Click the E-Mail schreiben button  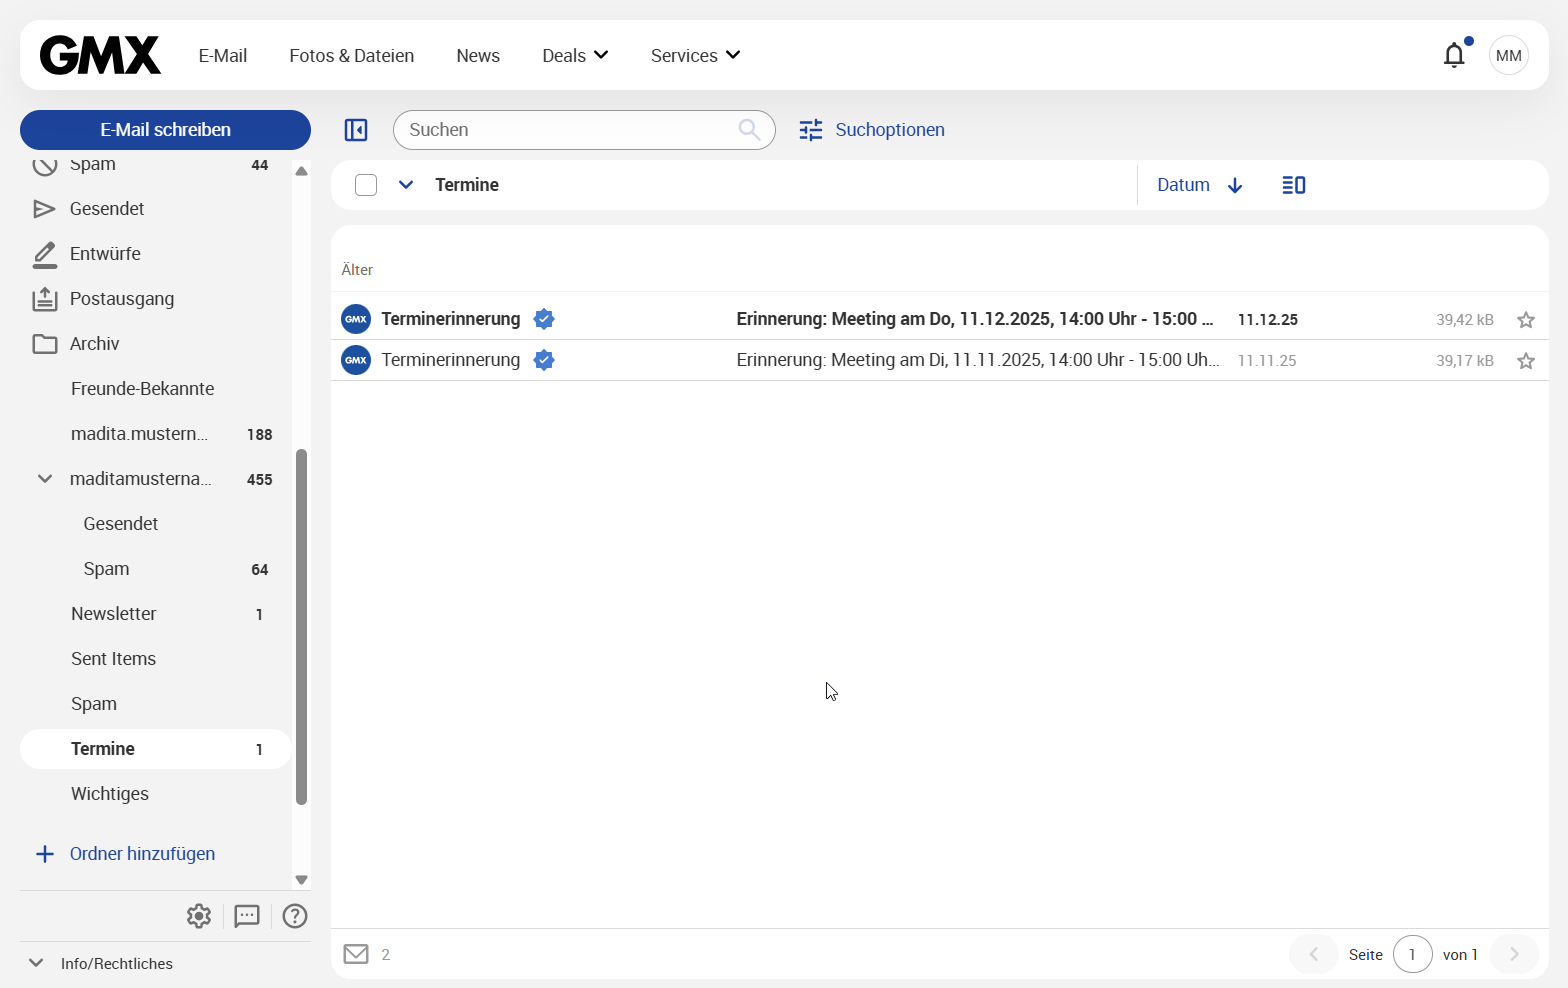coord(165,130)
